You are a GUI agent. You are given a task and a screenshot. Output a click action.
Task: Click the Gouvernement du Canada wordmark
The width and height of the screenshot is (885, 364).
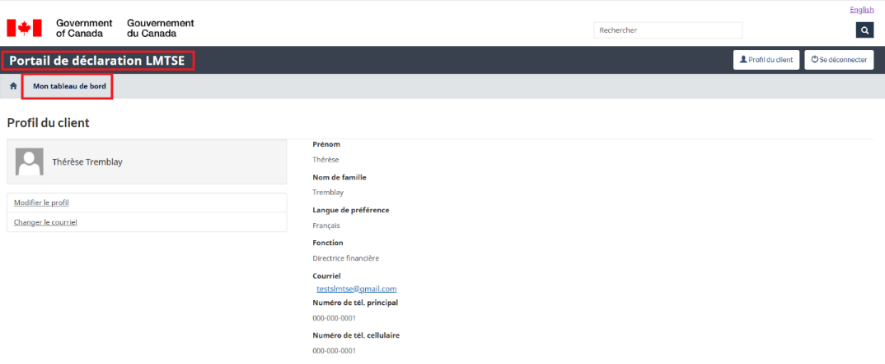160,28
